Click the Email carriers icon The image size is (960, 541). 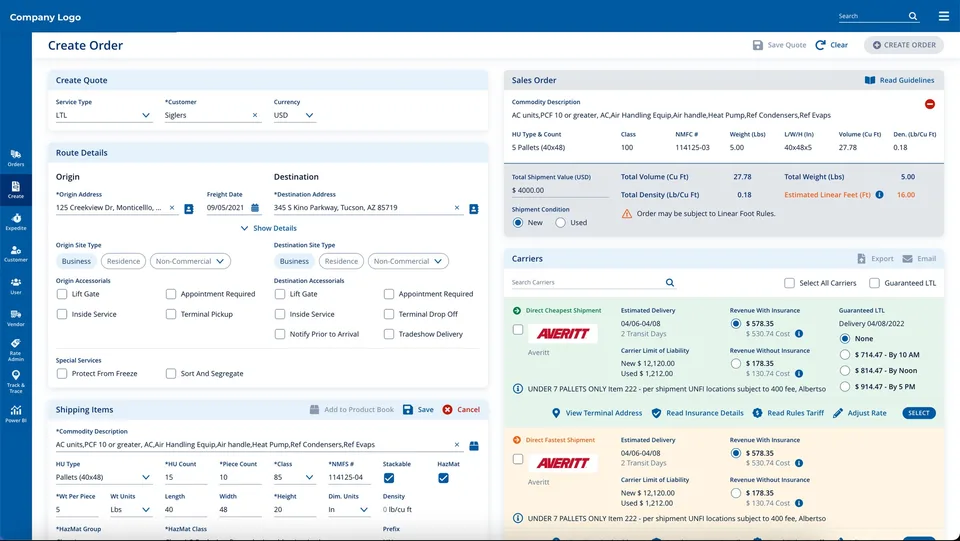pyautogui.click(x=907, y=258)
